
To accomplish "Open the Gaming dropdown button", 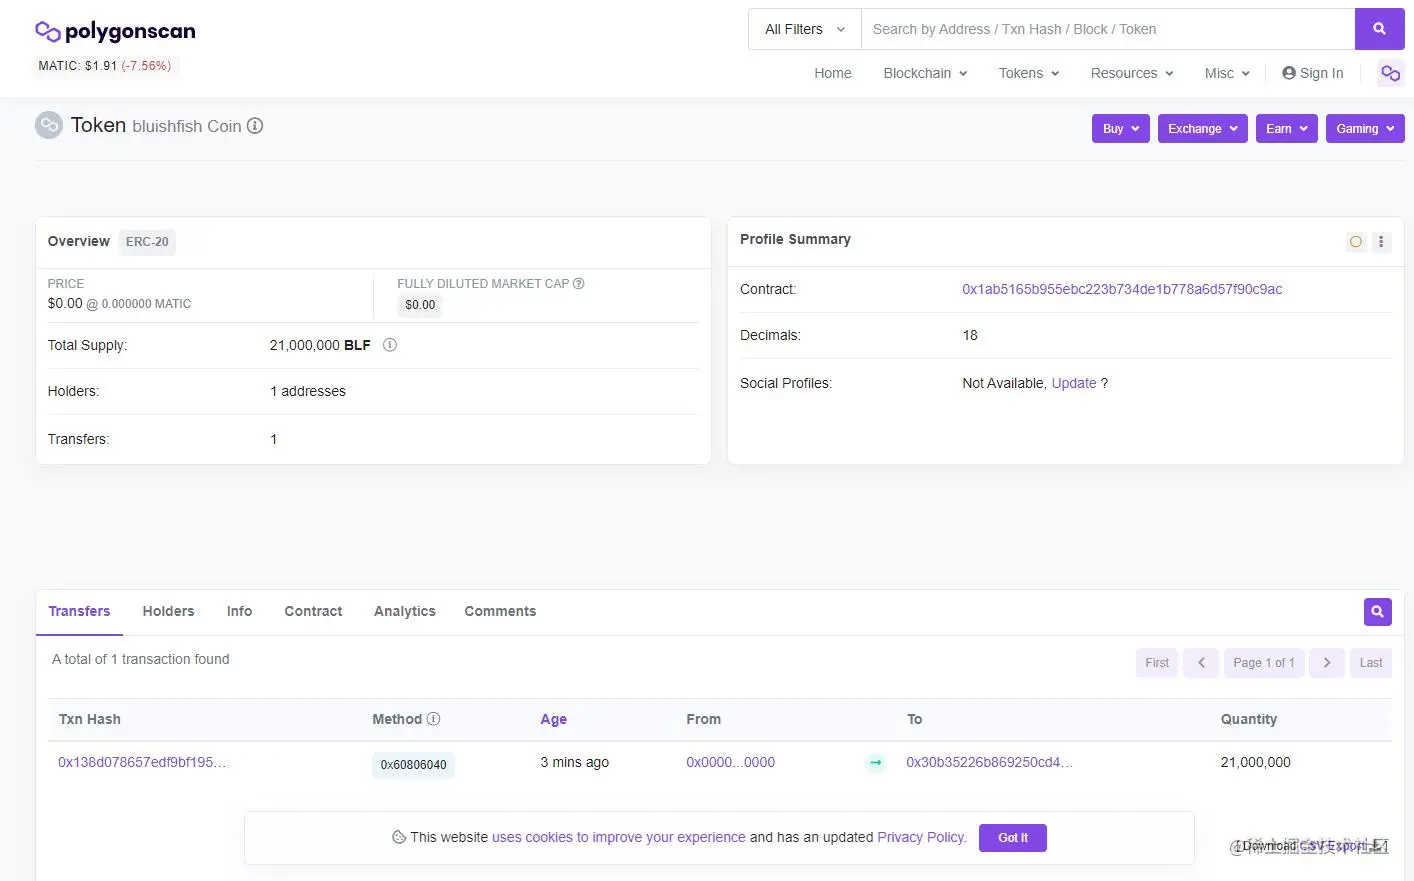I will [1365, 129].
